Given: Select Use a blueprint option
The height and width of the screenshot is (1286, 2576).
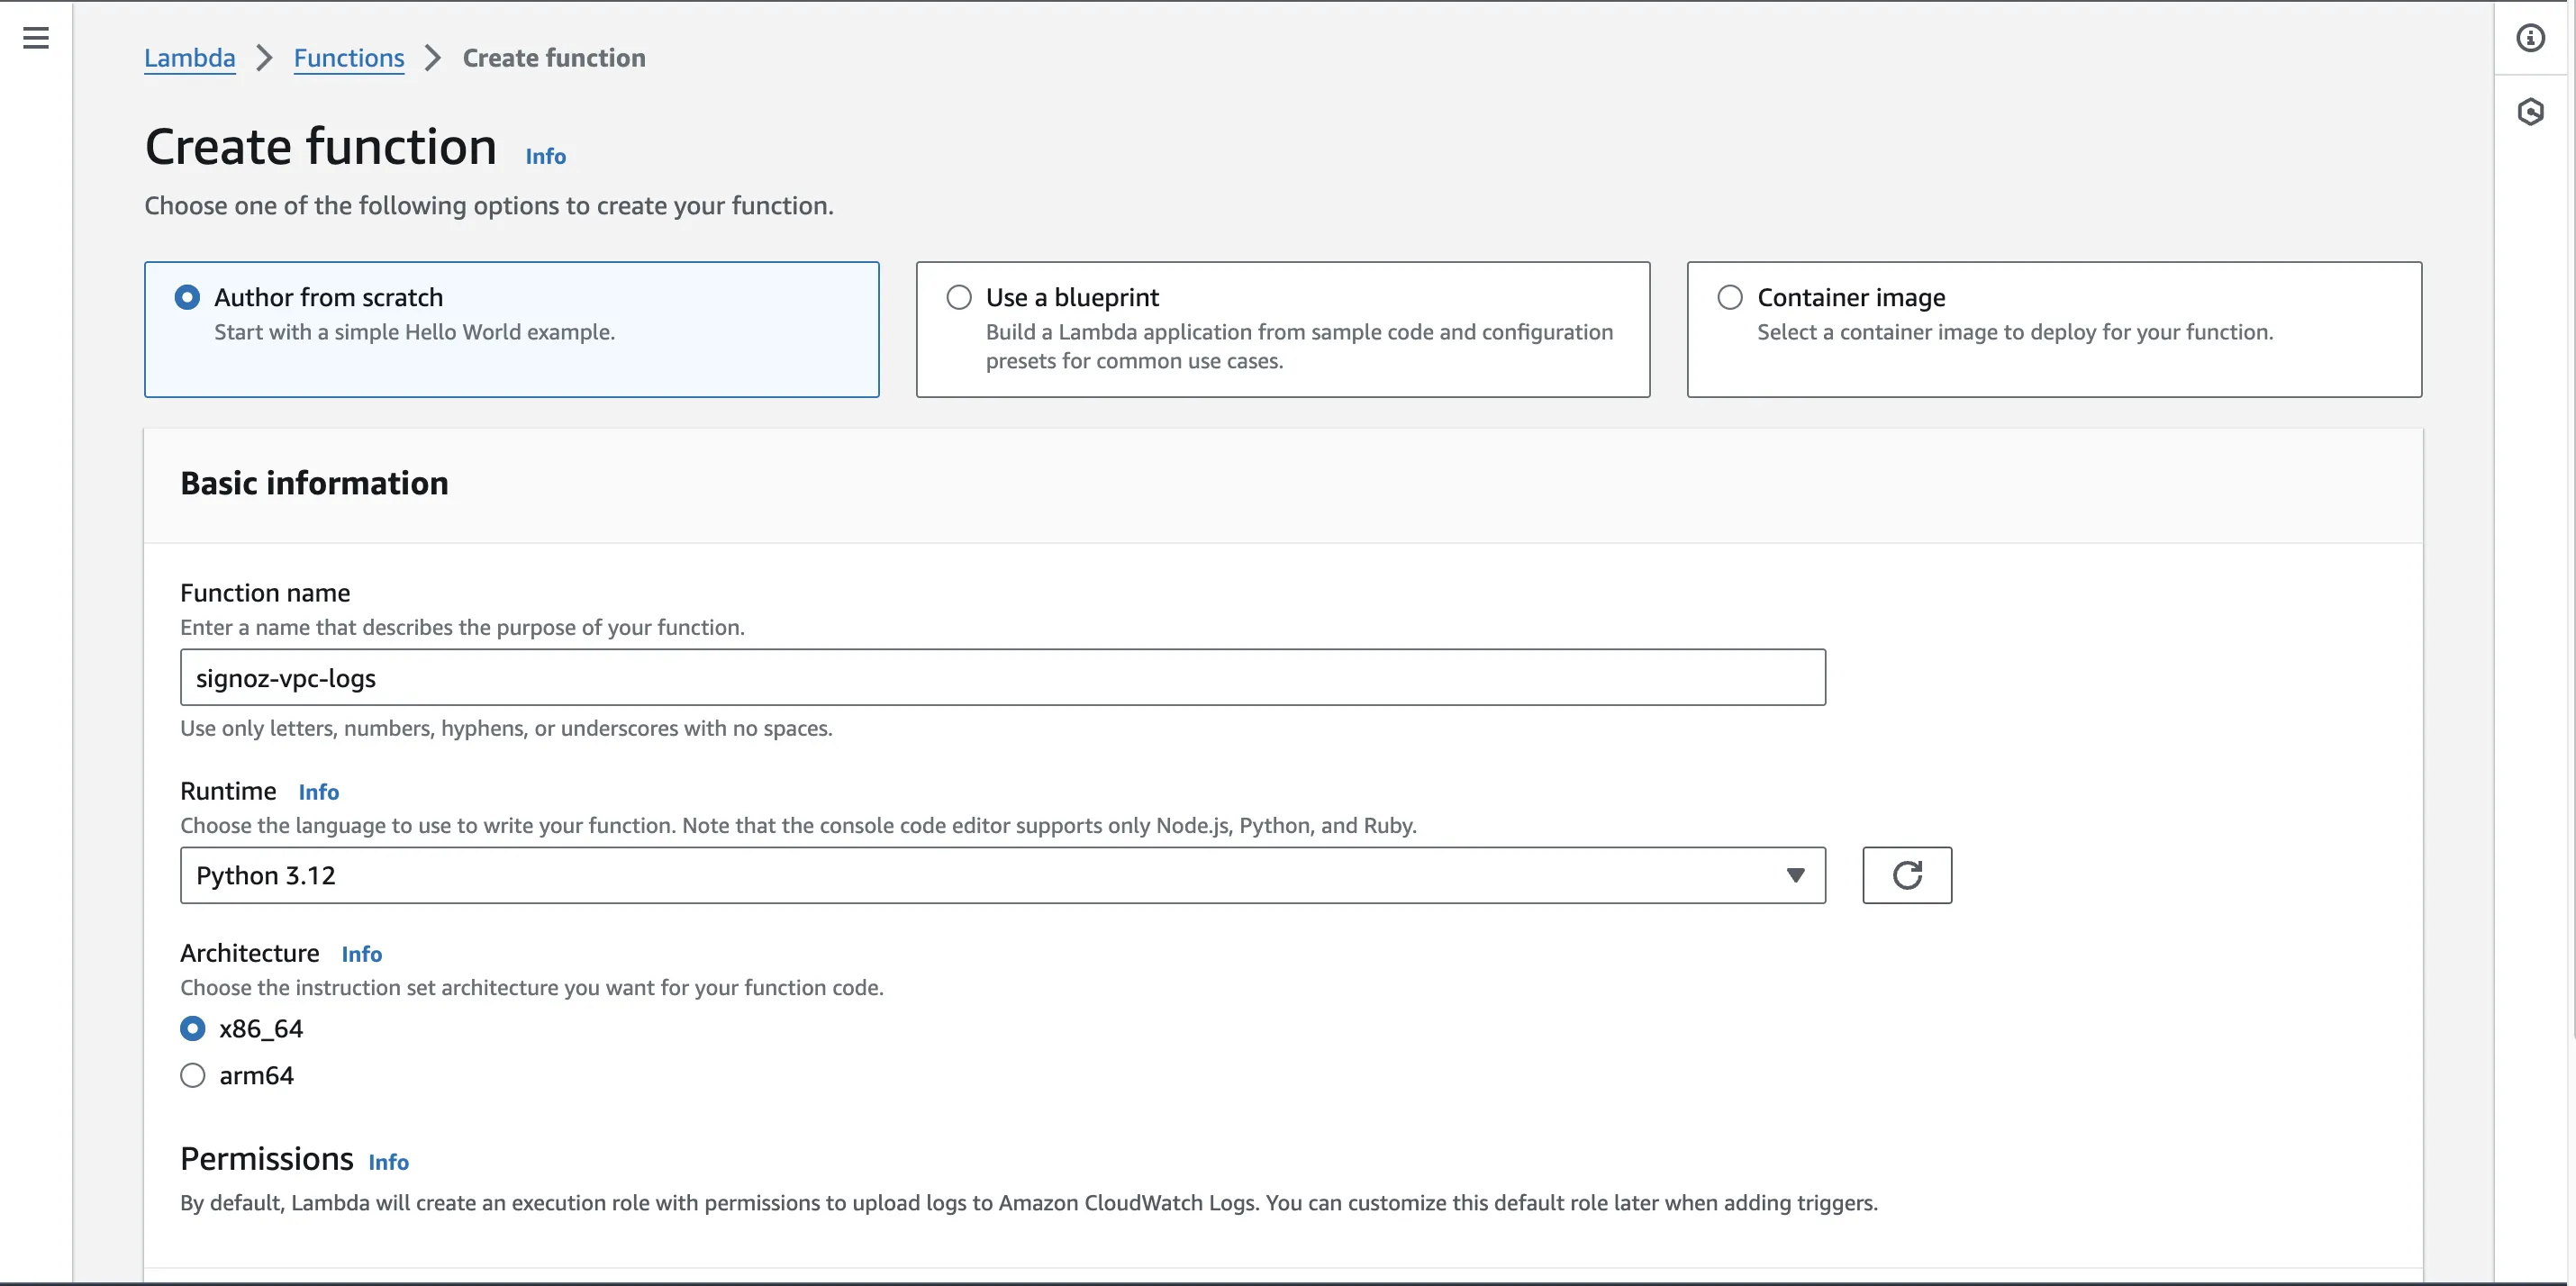Looking at the screenshot, I should (958, 297).
